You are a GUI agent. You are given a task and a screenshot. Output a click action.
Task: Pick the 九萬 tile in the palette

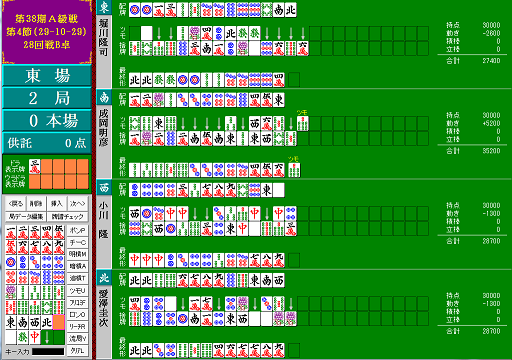pyautogui.click(x=59, y=247)
